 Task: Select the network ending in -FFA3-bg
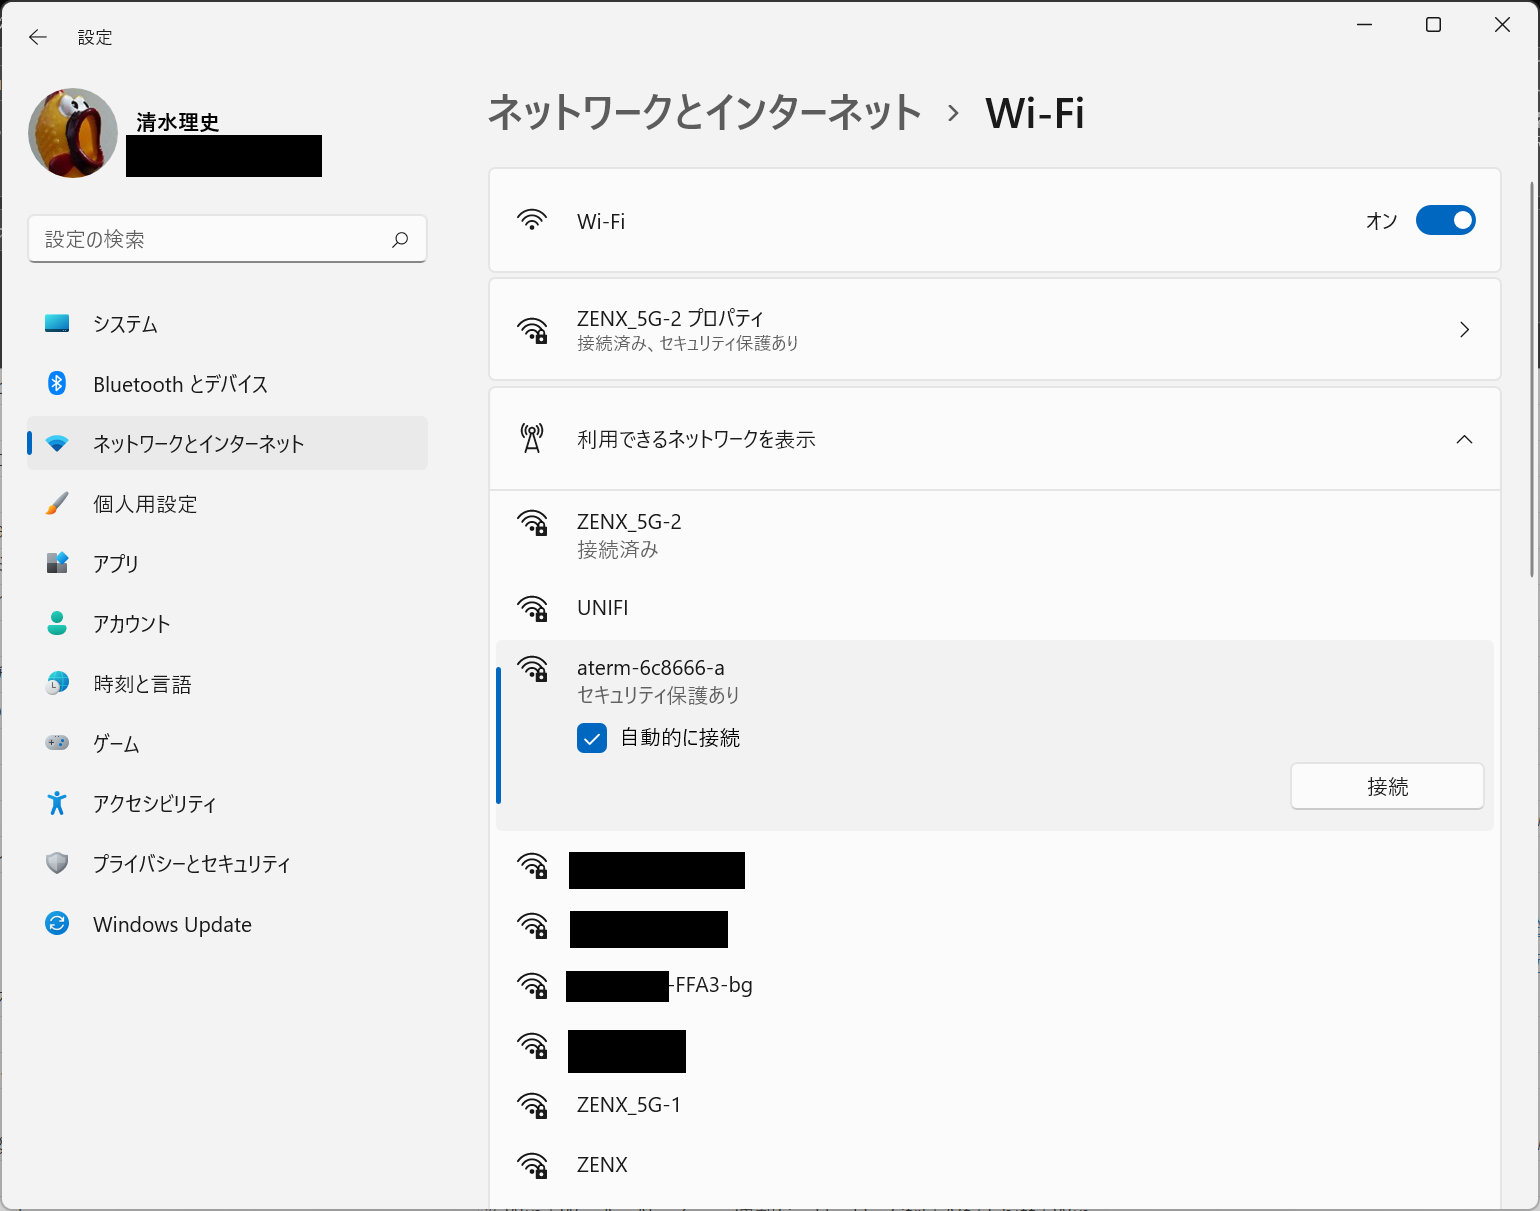995,985
